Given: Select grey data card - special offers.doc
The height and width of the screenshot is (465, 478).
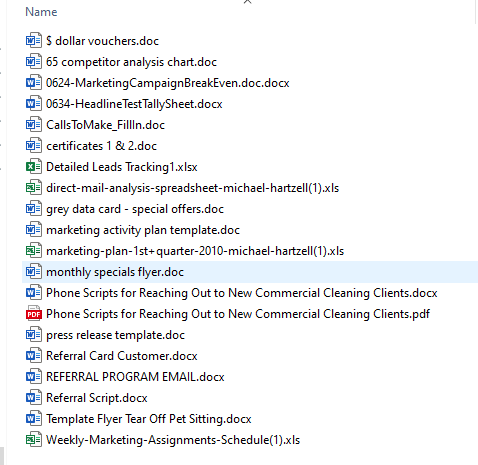Looking at the screenshot, I should click(135, 209).
